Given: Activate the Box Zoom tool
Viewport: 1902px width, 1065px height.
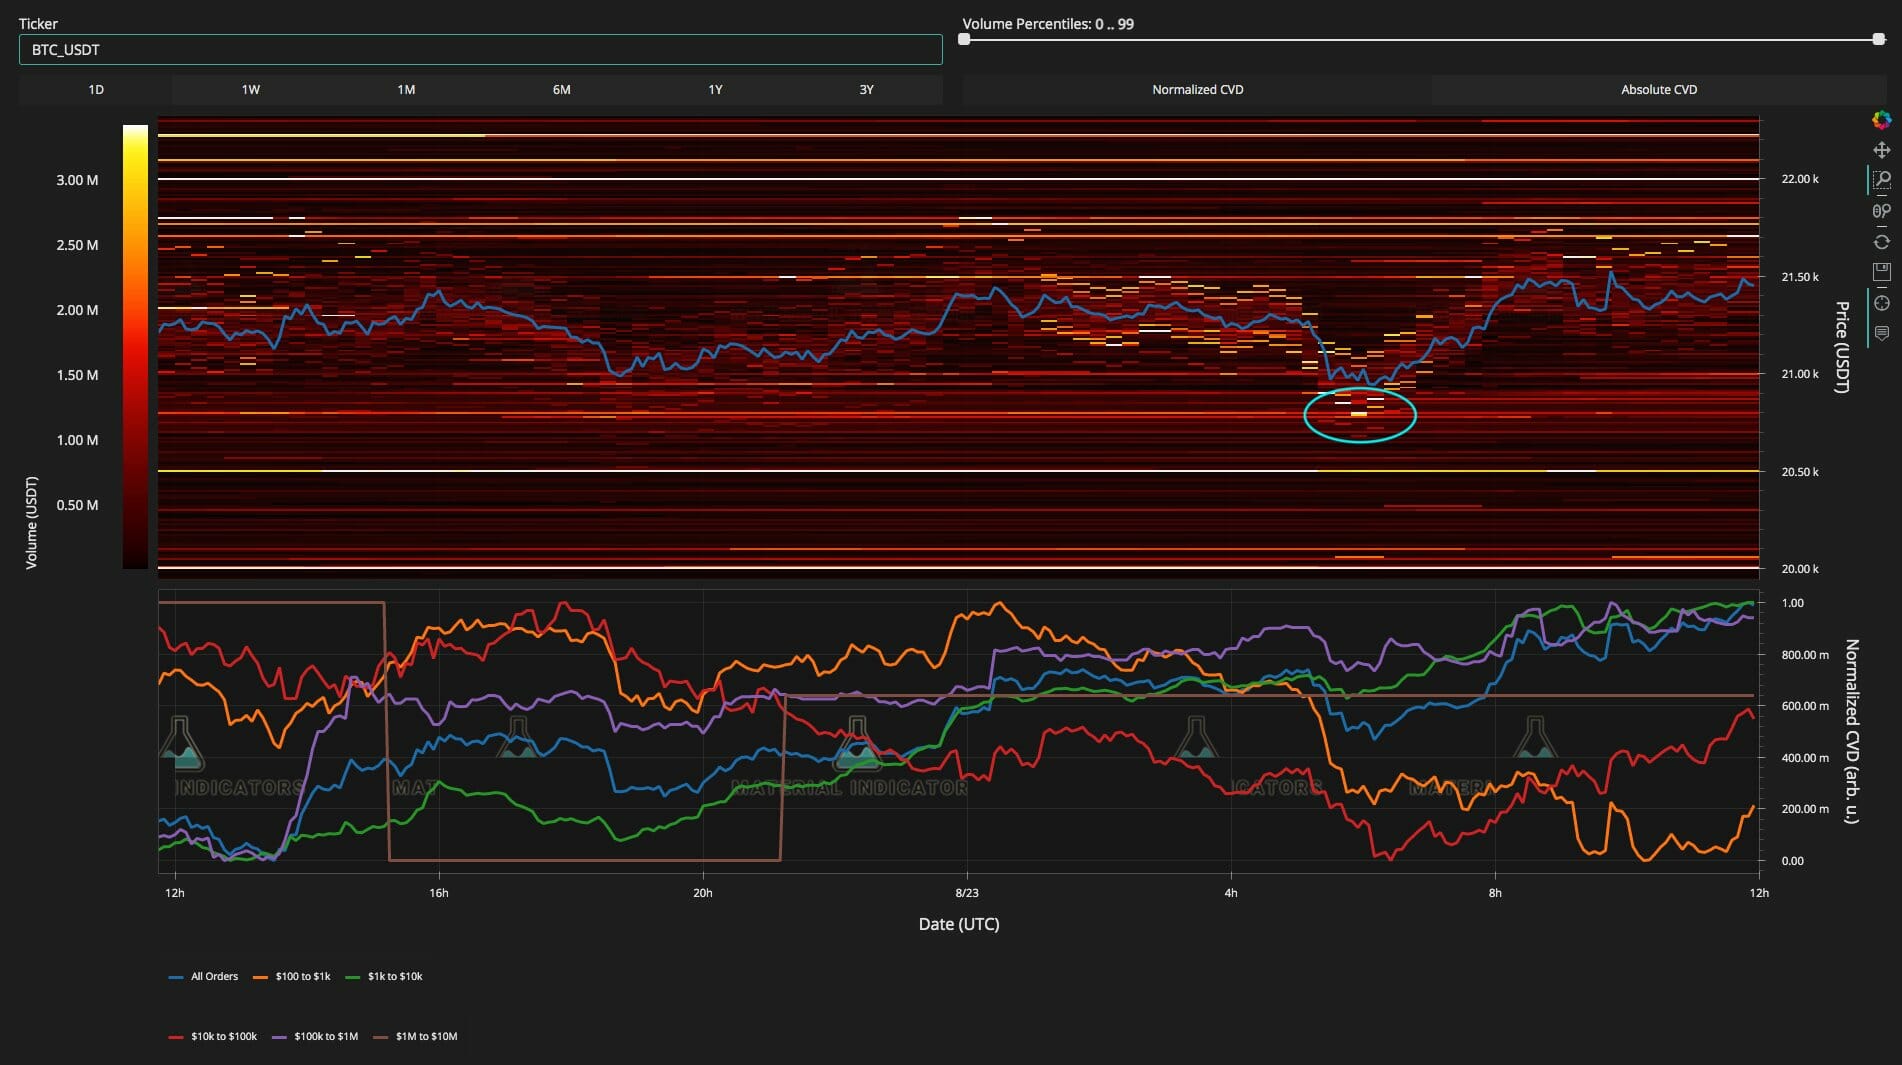Looking at the screenshot, I should (1881, 180).
